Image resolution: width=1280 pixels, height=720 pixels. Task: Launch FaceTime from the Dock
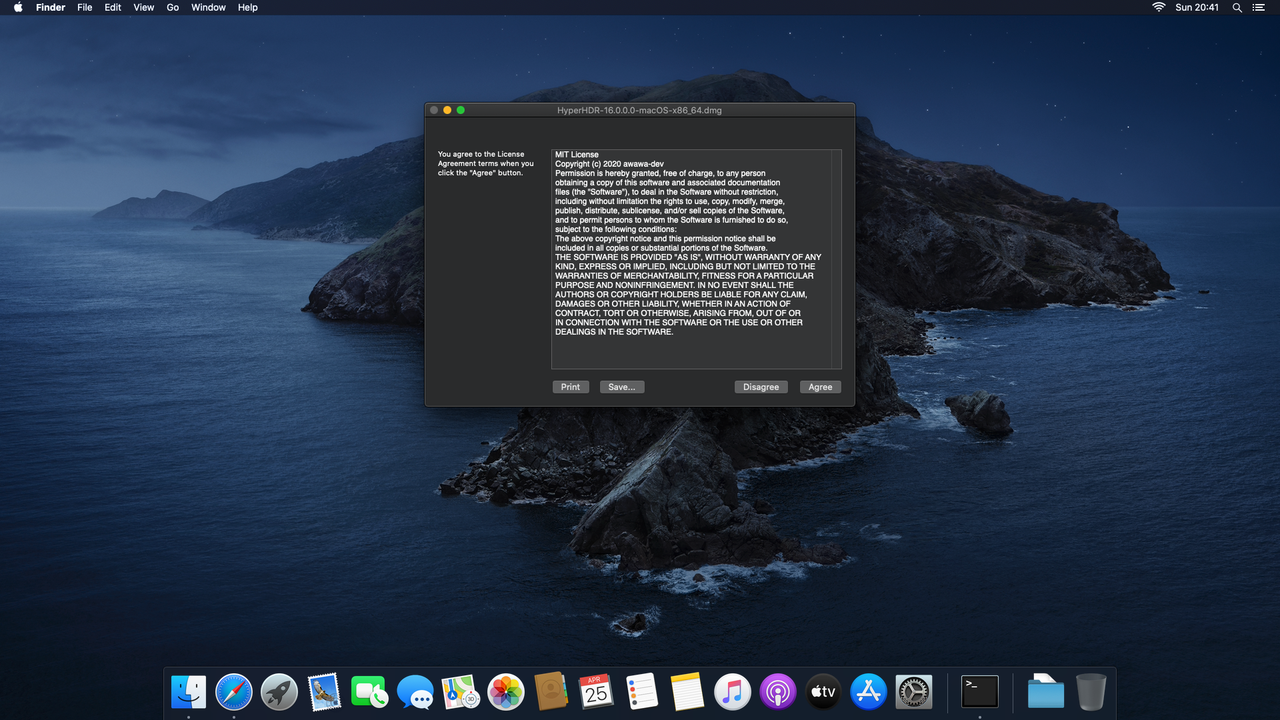click(370, 691)
